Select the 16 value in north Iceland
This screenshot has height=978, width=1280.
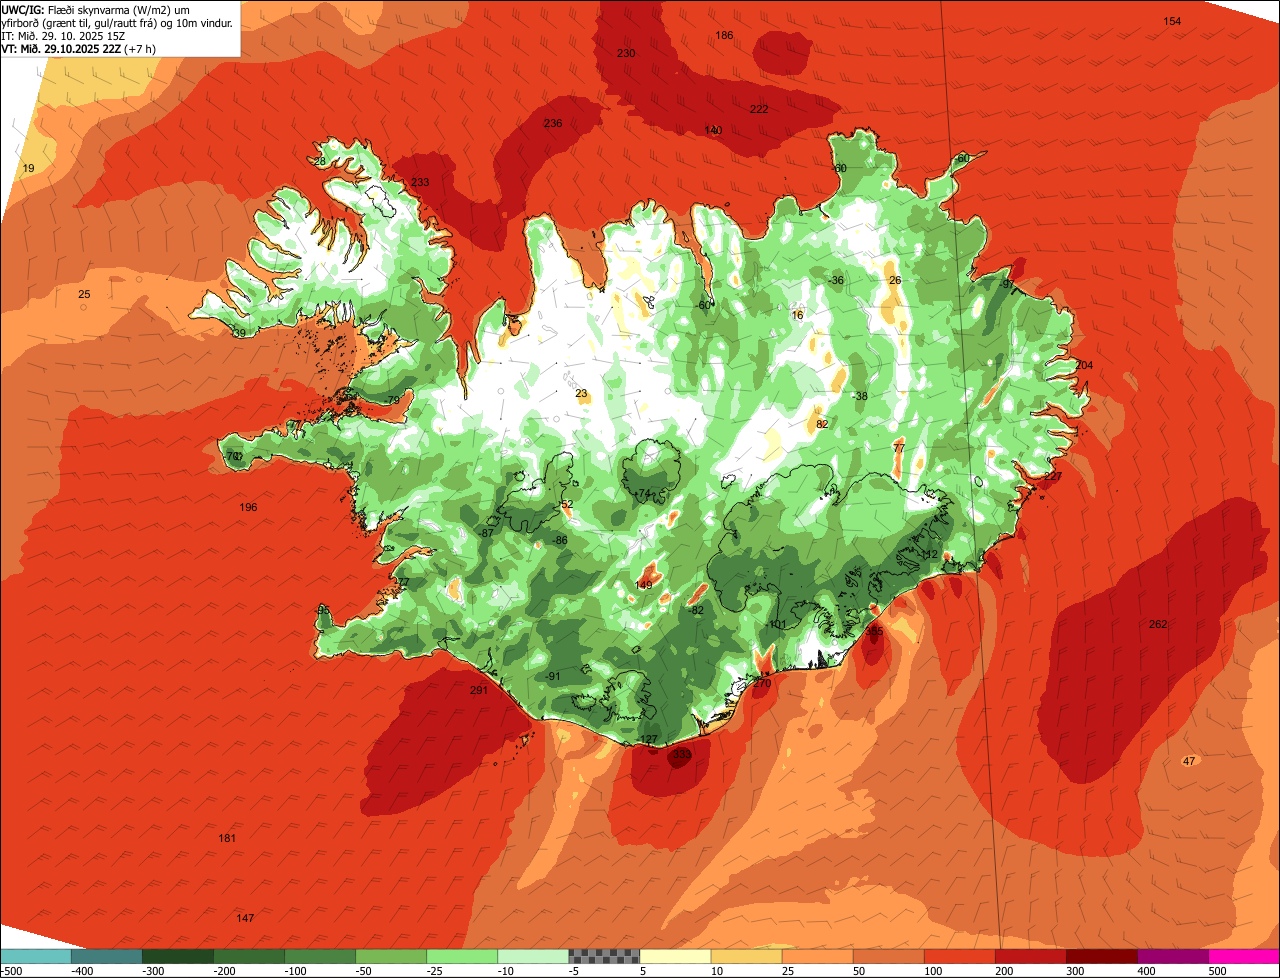point(797,316)
